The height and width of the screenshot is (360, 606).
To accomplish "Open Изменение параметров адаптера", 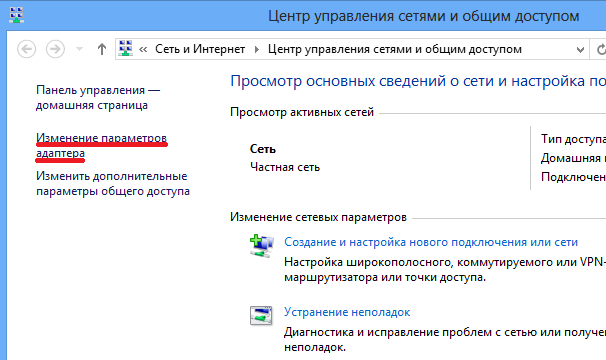I will click(101, 145).
